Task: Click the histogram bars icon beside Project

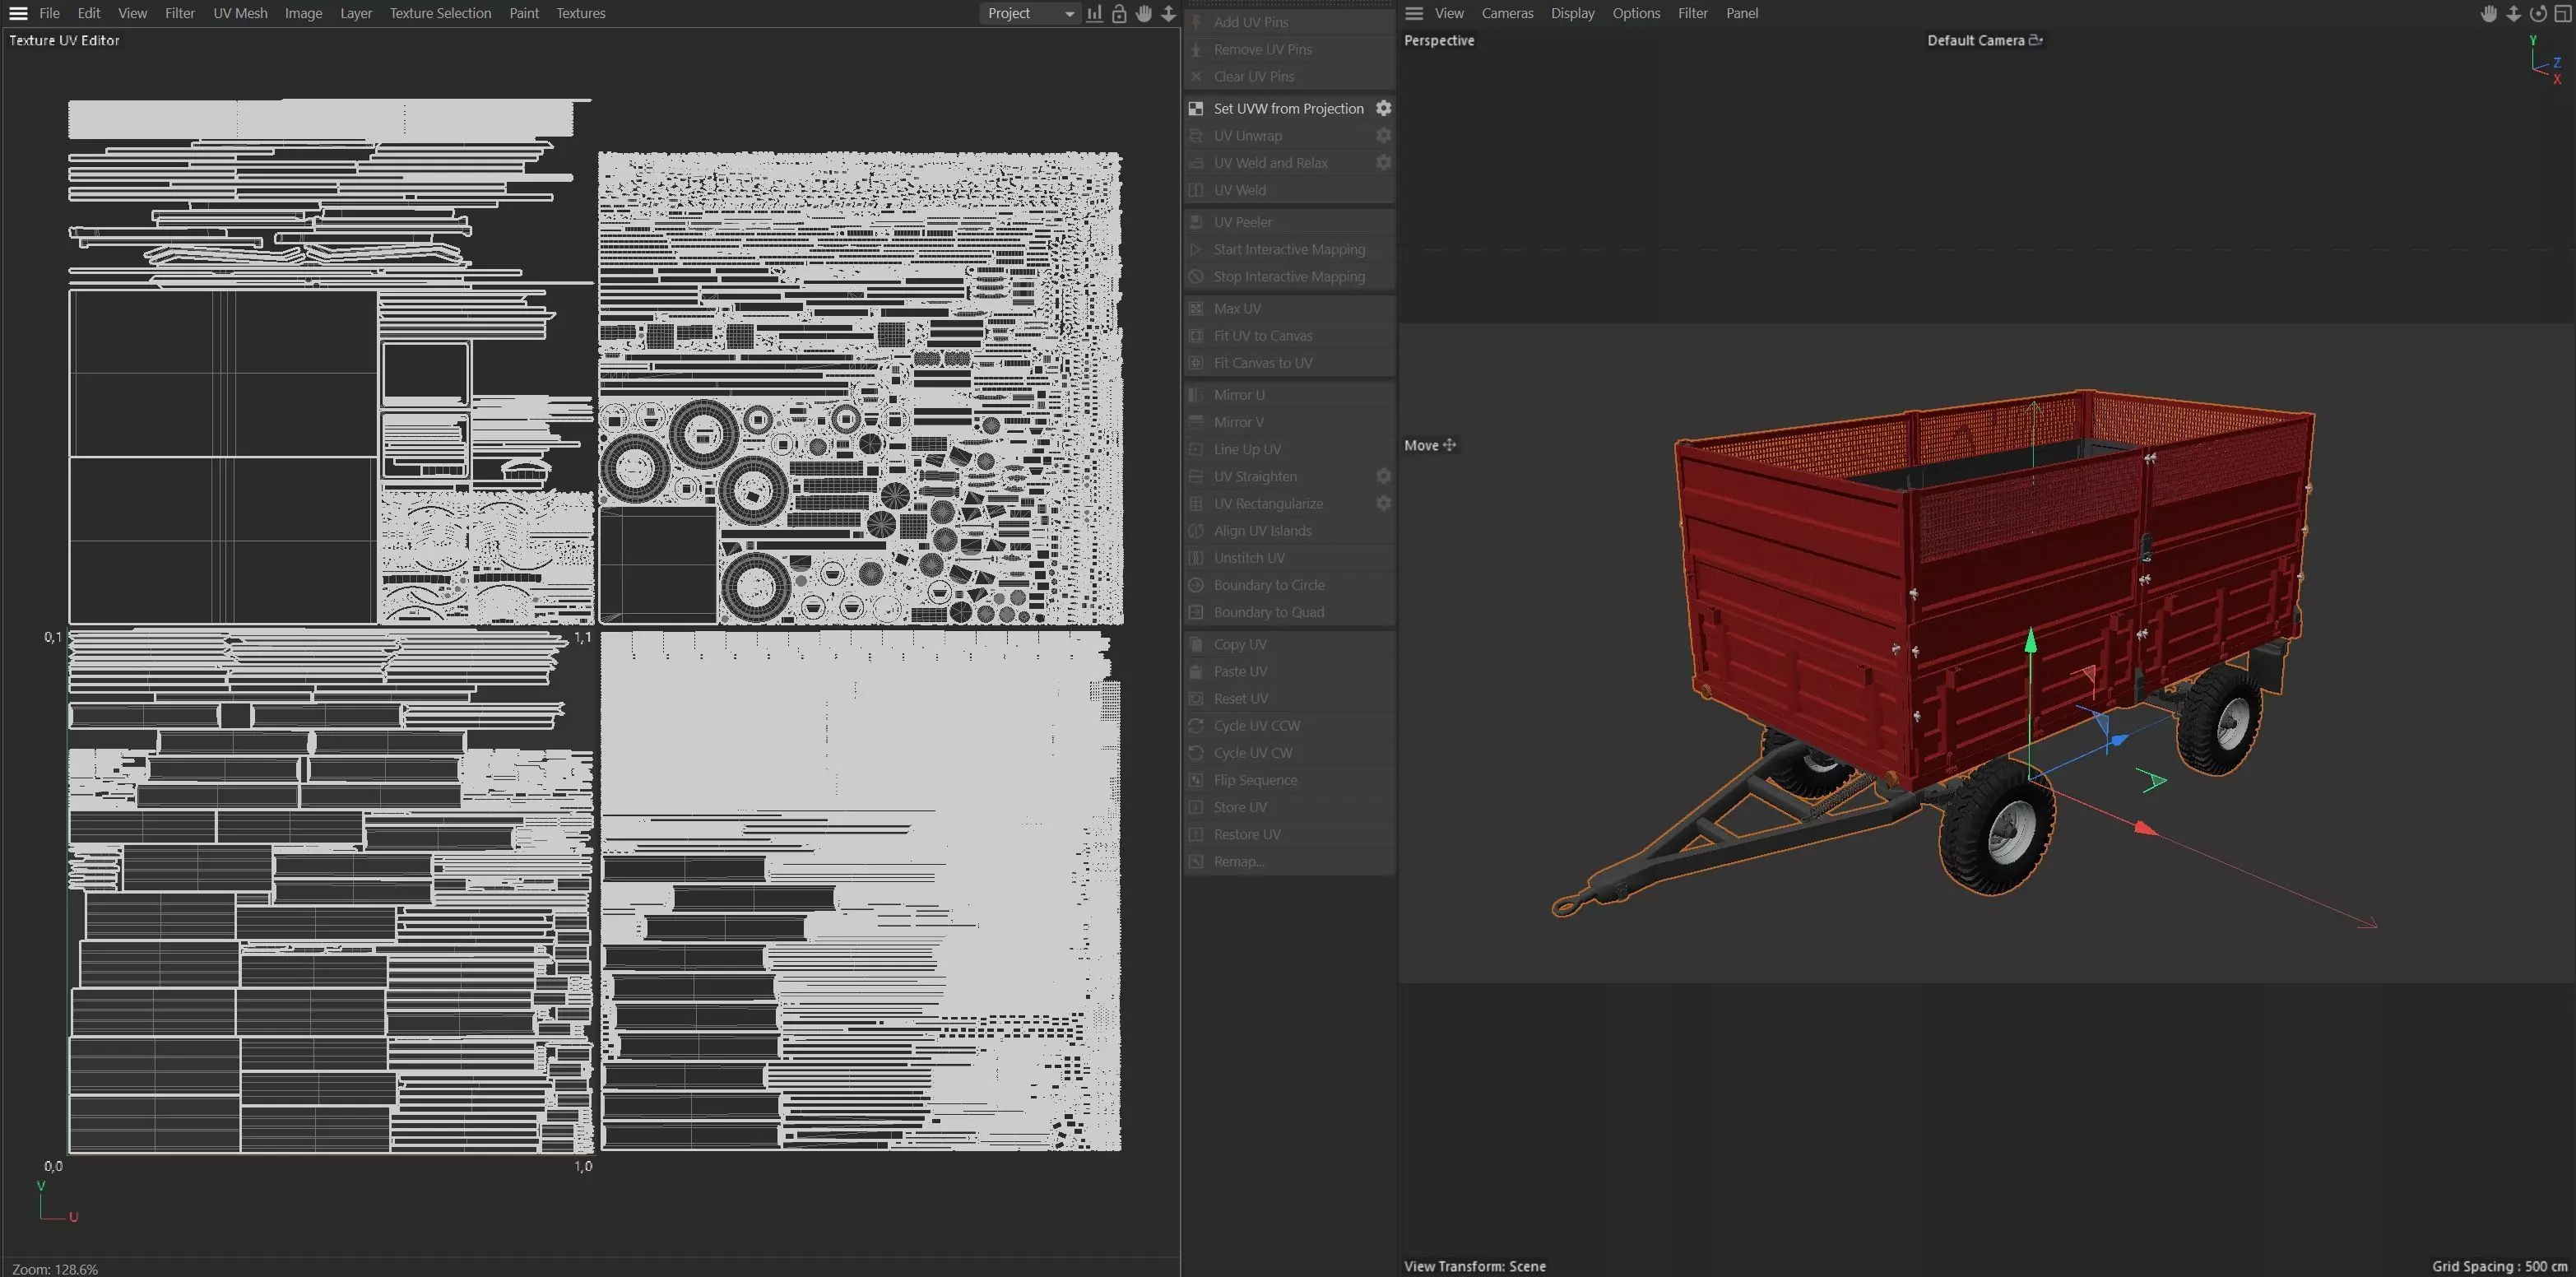Action: [1095, 13]
